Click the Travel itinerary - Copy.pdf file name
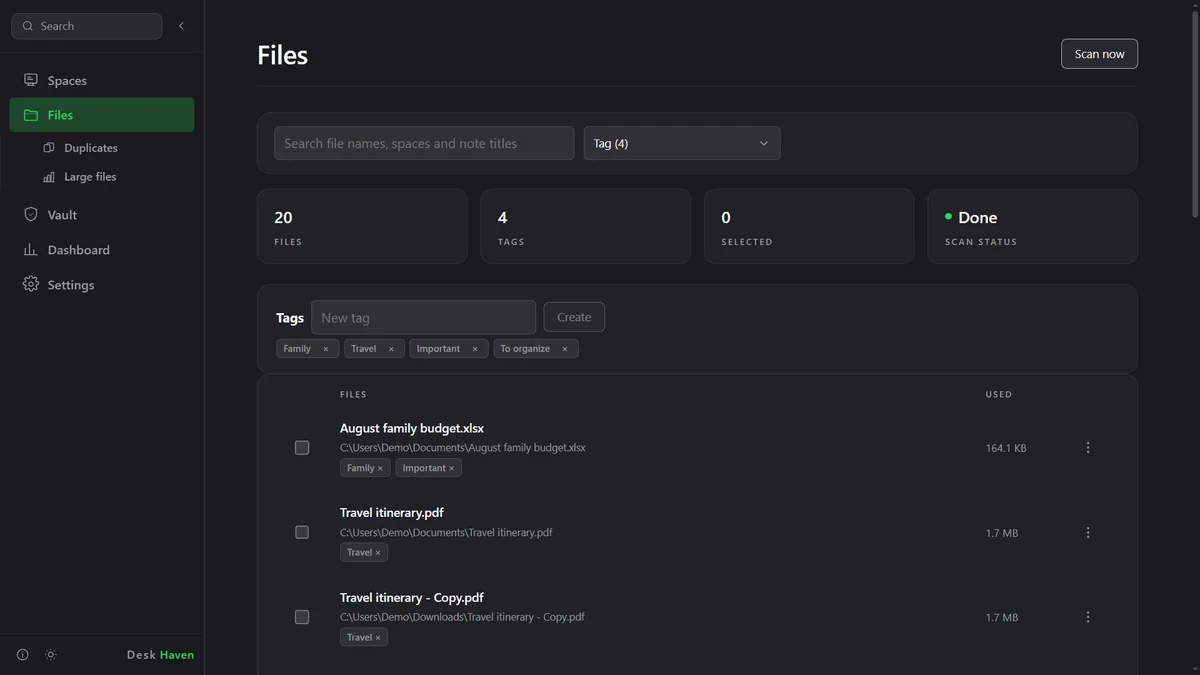 click(x=414, y=598)
